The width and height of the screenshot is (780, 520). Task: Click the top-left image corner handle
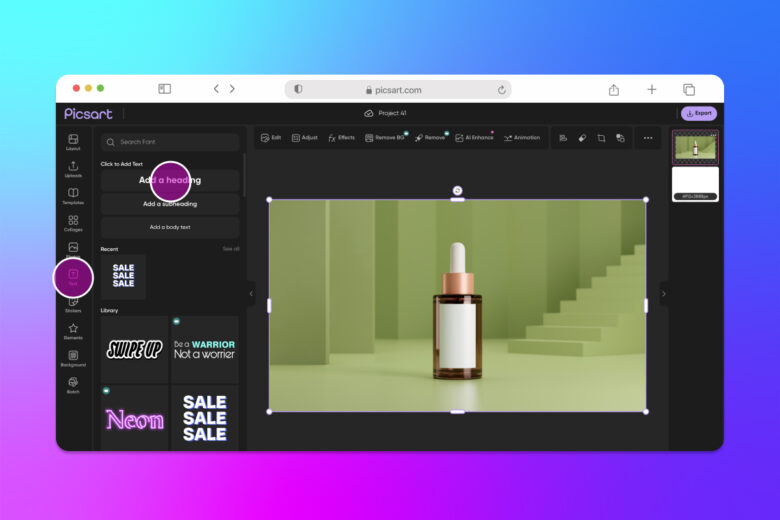pos(270,200)
